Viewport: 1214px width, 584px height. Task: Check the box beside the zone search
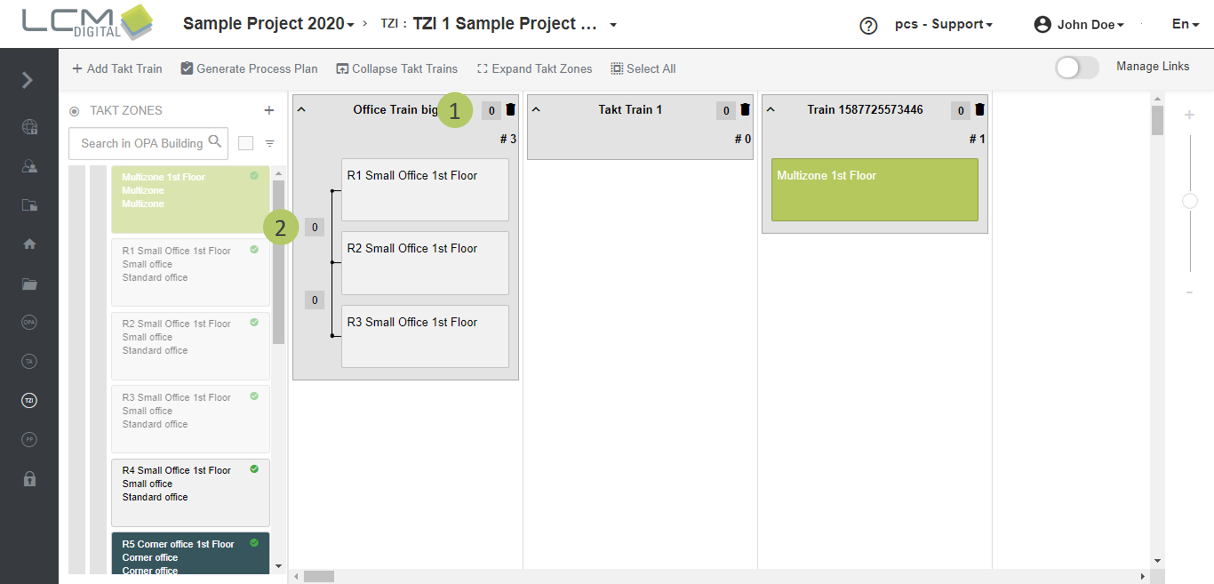click(x=246, y=144)
